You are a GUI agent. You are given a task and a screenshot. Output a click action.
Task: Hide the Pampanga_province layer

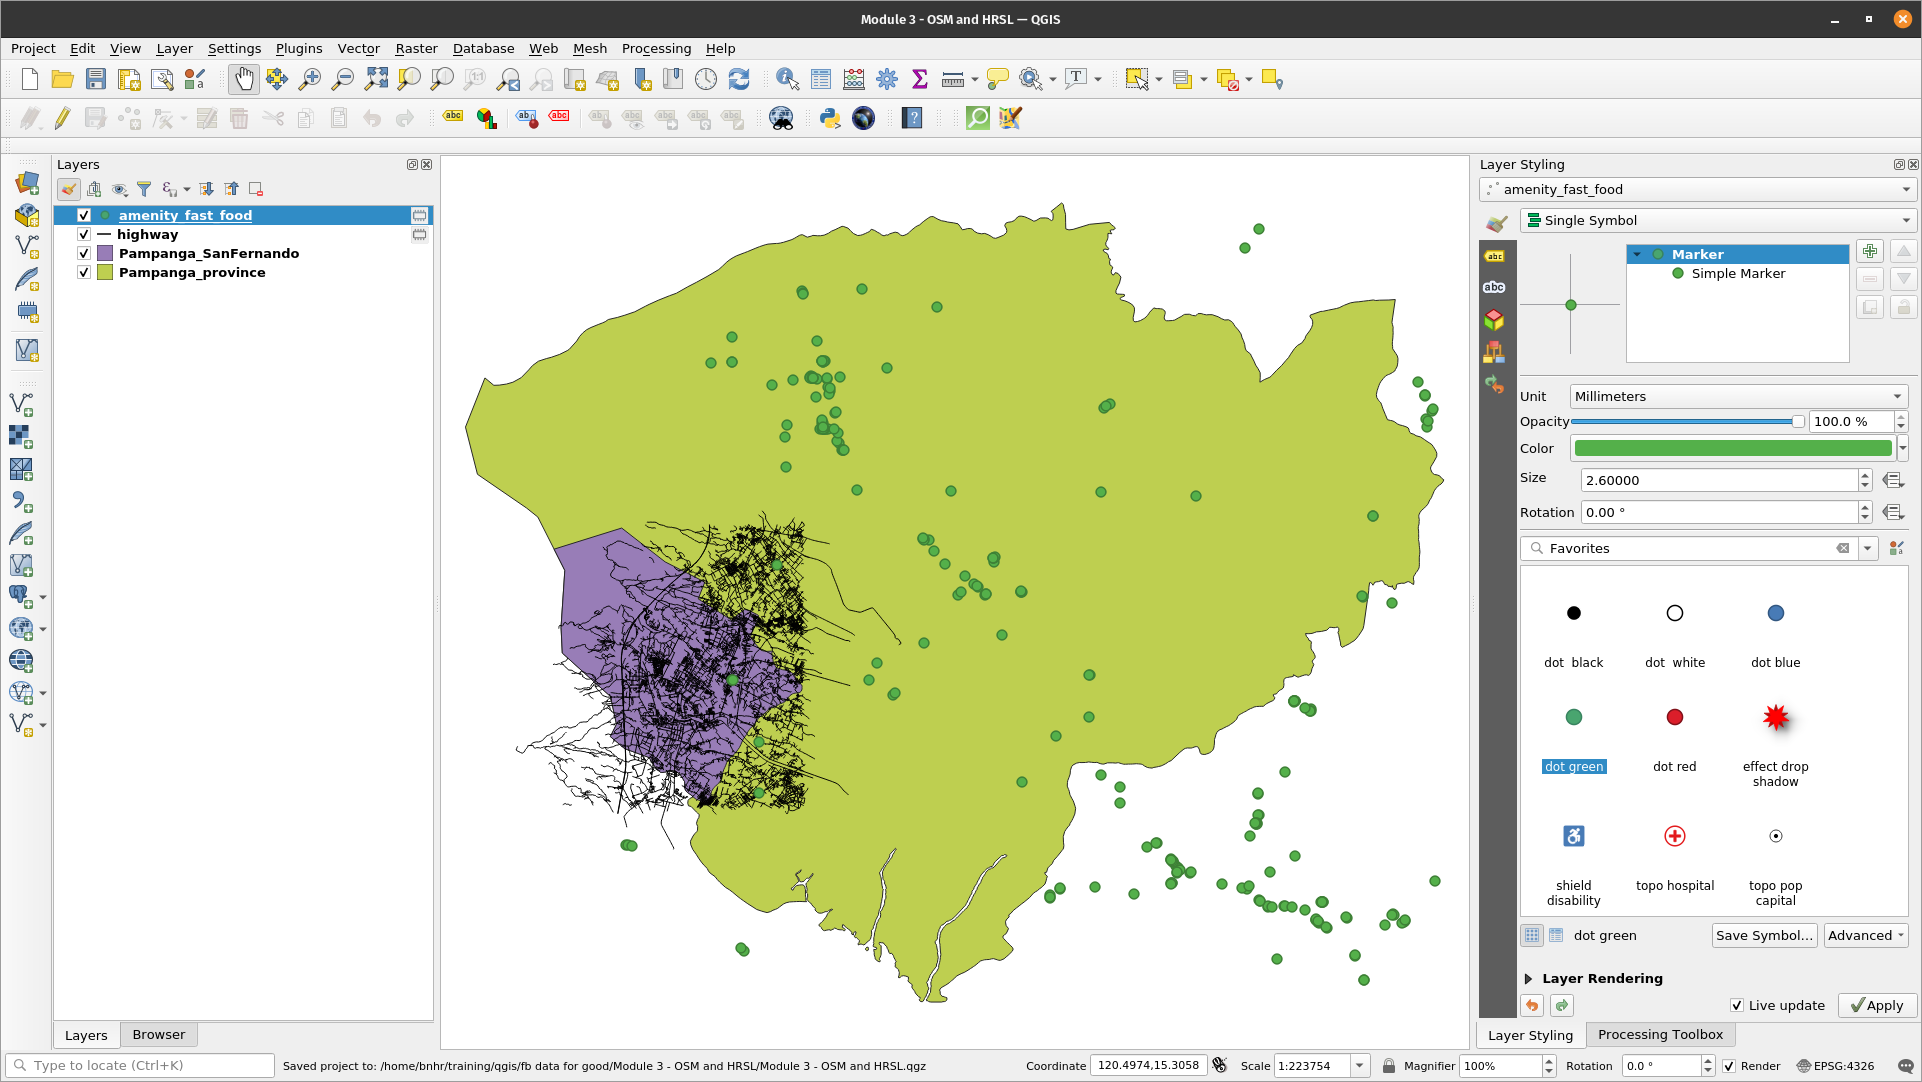pyautogui.click(x=84, y=272)
